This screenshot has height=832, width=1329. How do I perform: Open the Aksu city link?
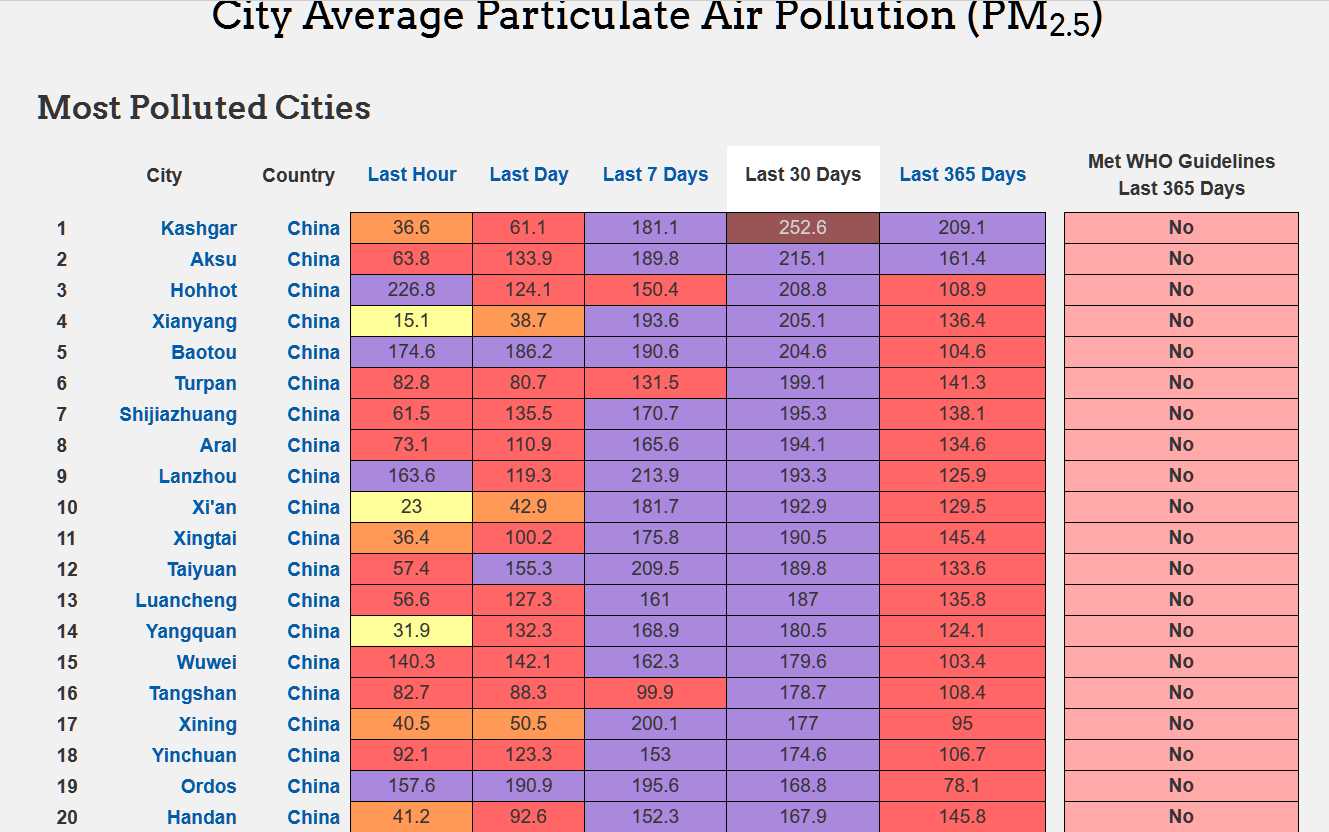click(x=213, y=259)
